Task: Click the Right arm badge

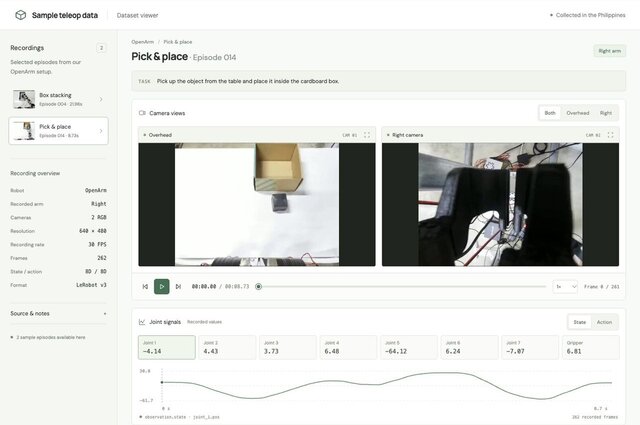Action: click(609, 51)
